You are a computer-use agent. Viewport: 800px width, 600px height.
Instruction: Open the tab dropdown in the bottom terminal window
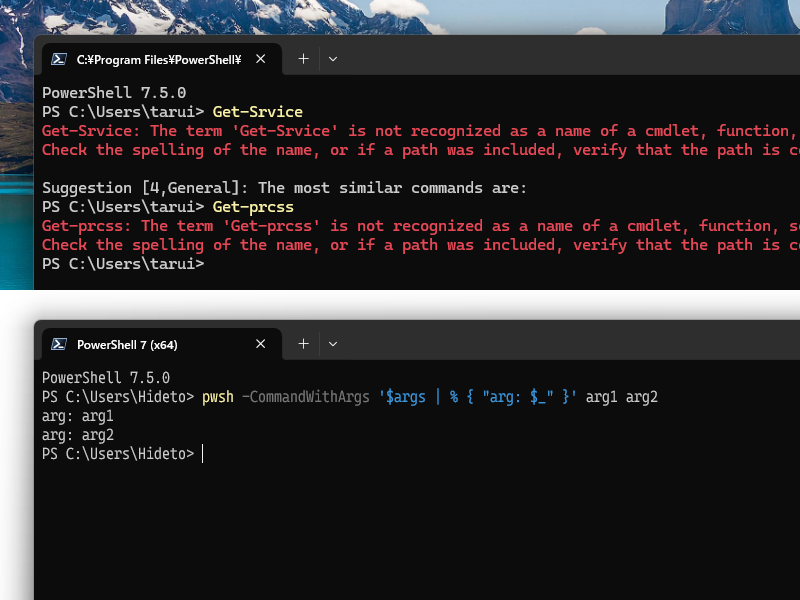[332, 344]
